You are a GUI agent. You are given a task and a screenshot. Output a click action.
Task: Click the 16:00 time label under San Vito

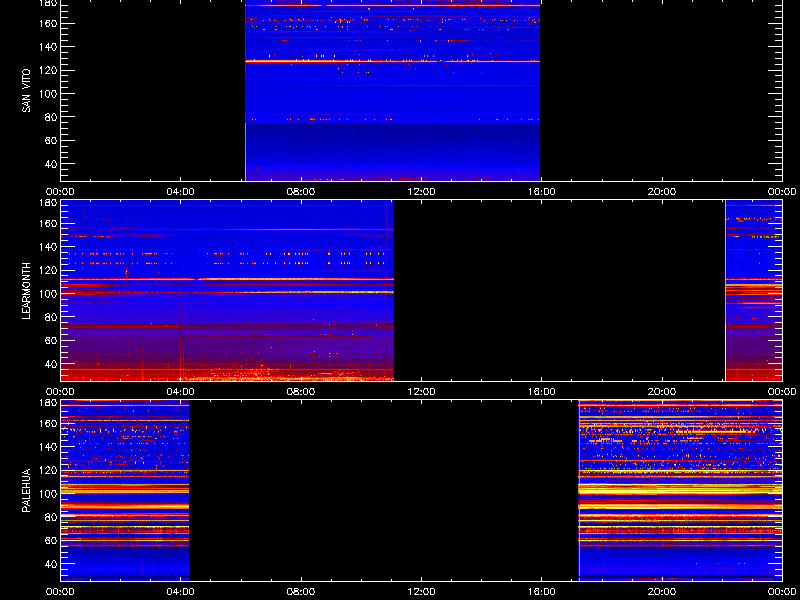point(542,192)
